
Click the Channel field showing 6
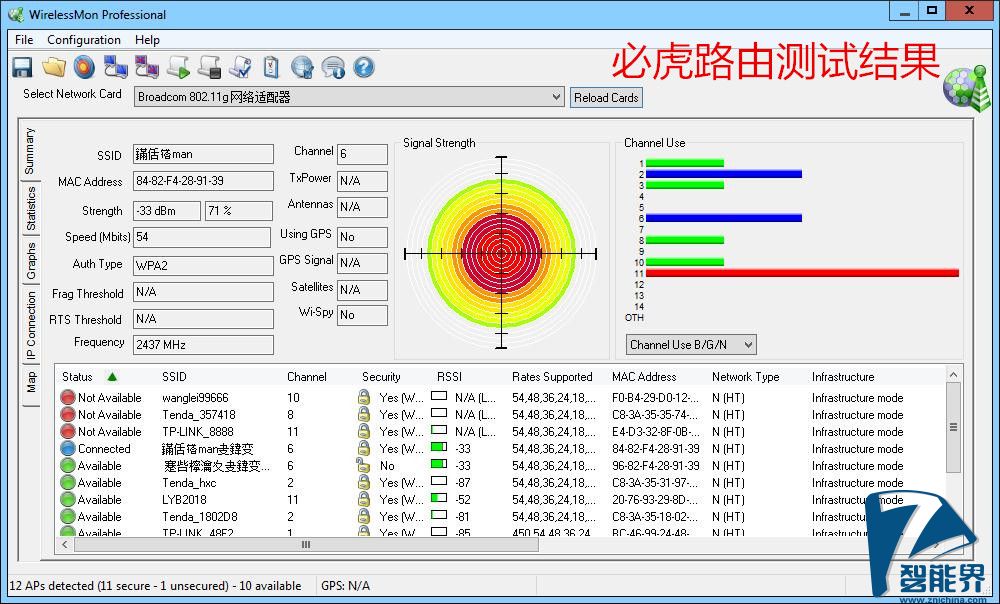point(362,154)
